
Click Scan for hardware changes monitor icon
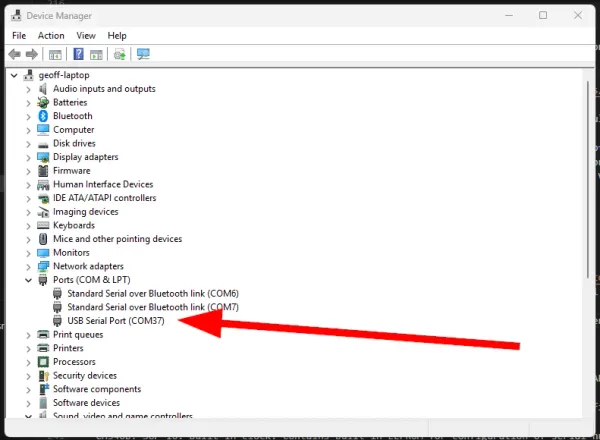[143, 54]
